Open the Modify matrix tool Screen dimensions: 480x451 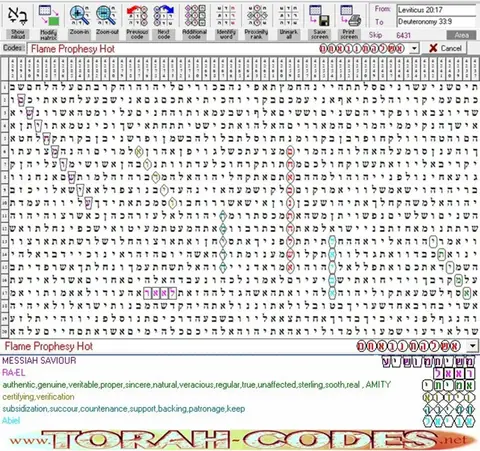(49, 16)
